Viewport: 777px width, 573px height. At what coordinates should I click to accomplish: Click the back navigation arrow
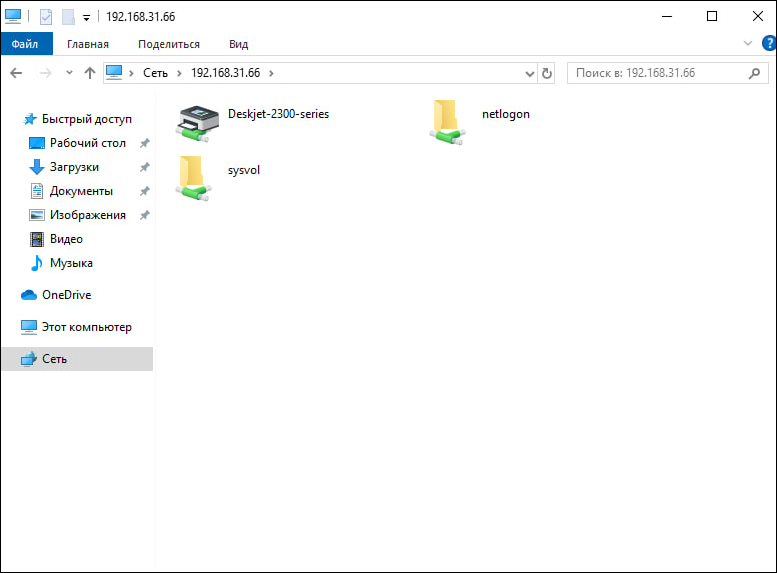click(x=17, y=73)
